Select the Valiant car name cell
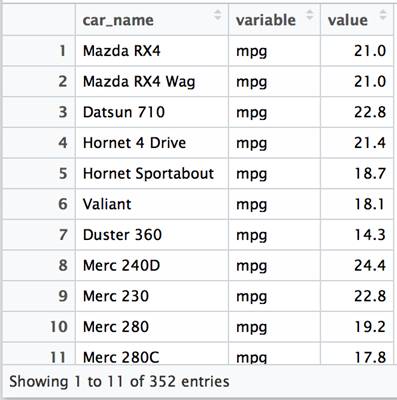This screenshot has width=397, height=400. (x=152, y=204)
